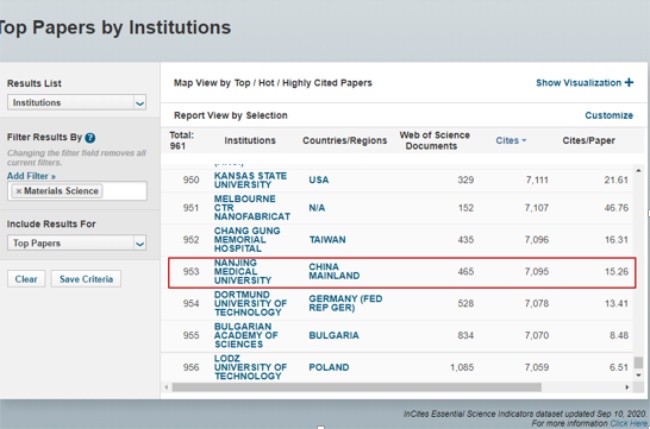This screenshot has height=429, width=650.
Task: Open Nanjing Medical University link
Action: pos(243,271)
